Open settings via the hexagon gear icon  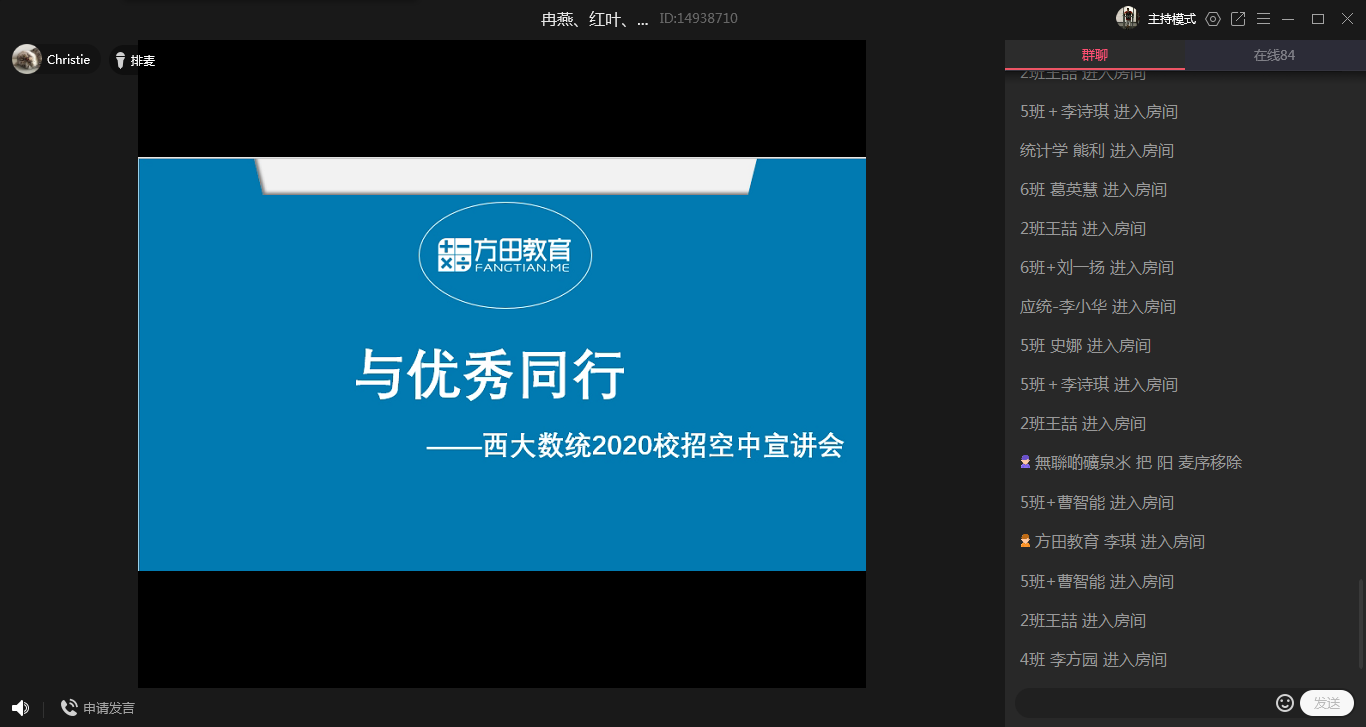pos(1213,19)
